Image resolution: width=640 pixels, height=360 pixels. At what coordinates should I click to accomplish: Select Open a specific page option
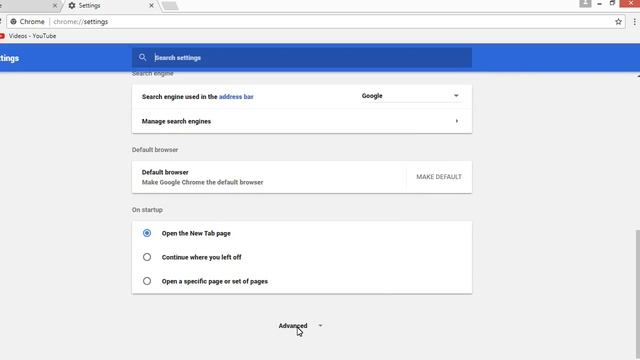147,281
